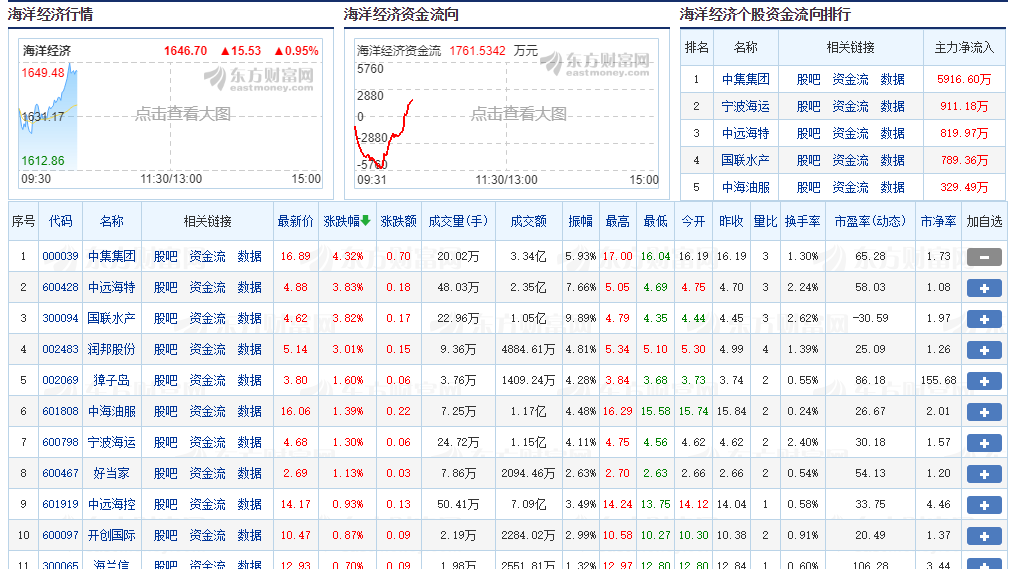
Task: Open stock code 600467 link
Action: click(60, 473)
